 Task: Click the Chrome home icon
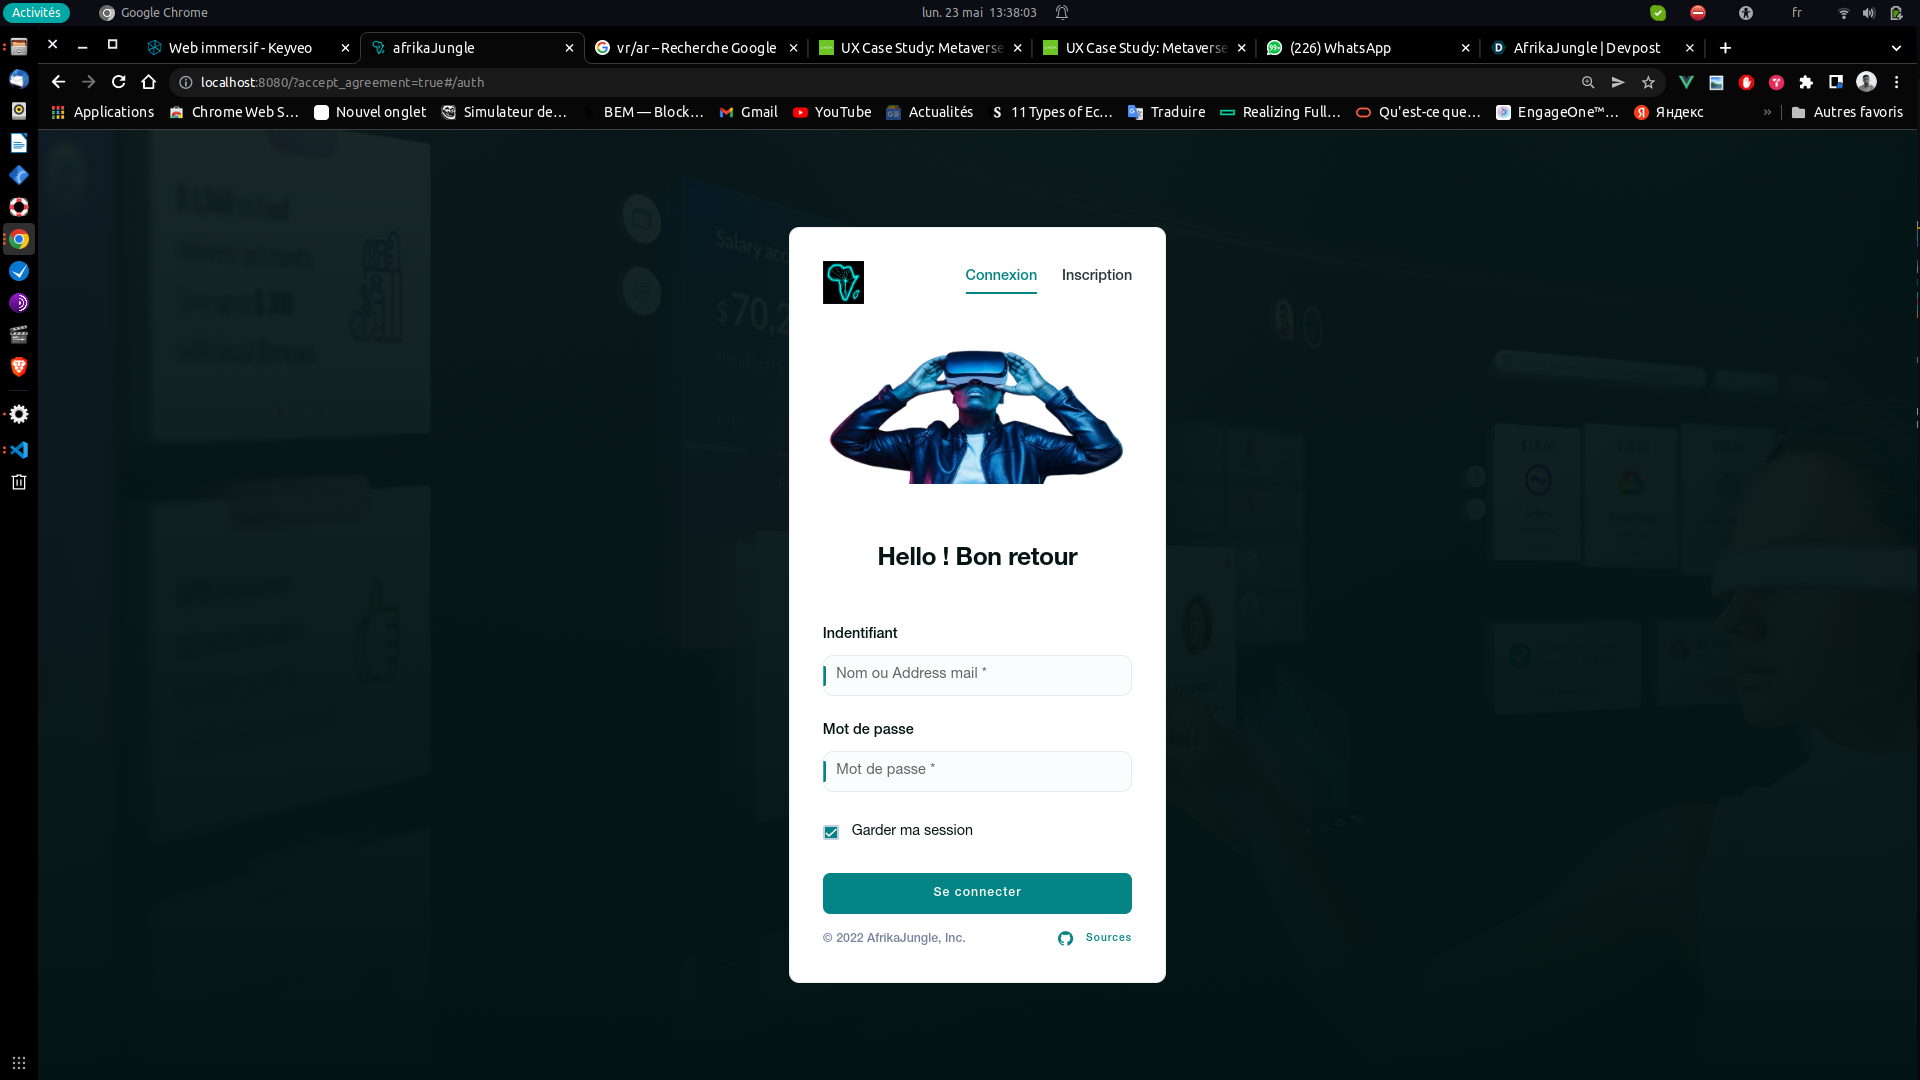(149, 82)
